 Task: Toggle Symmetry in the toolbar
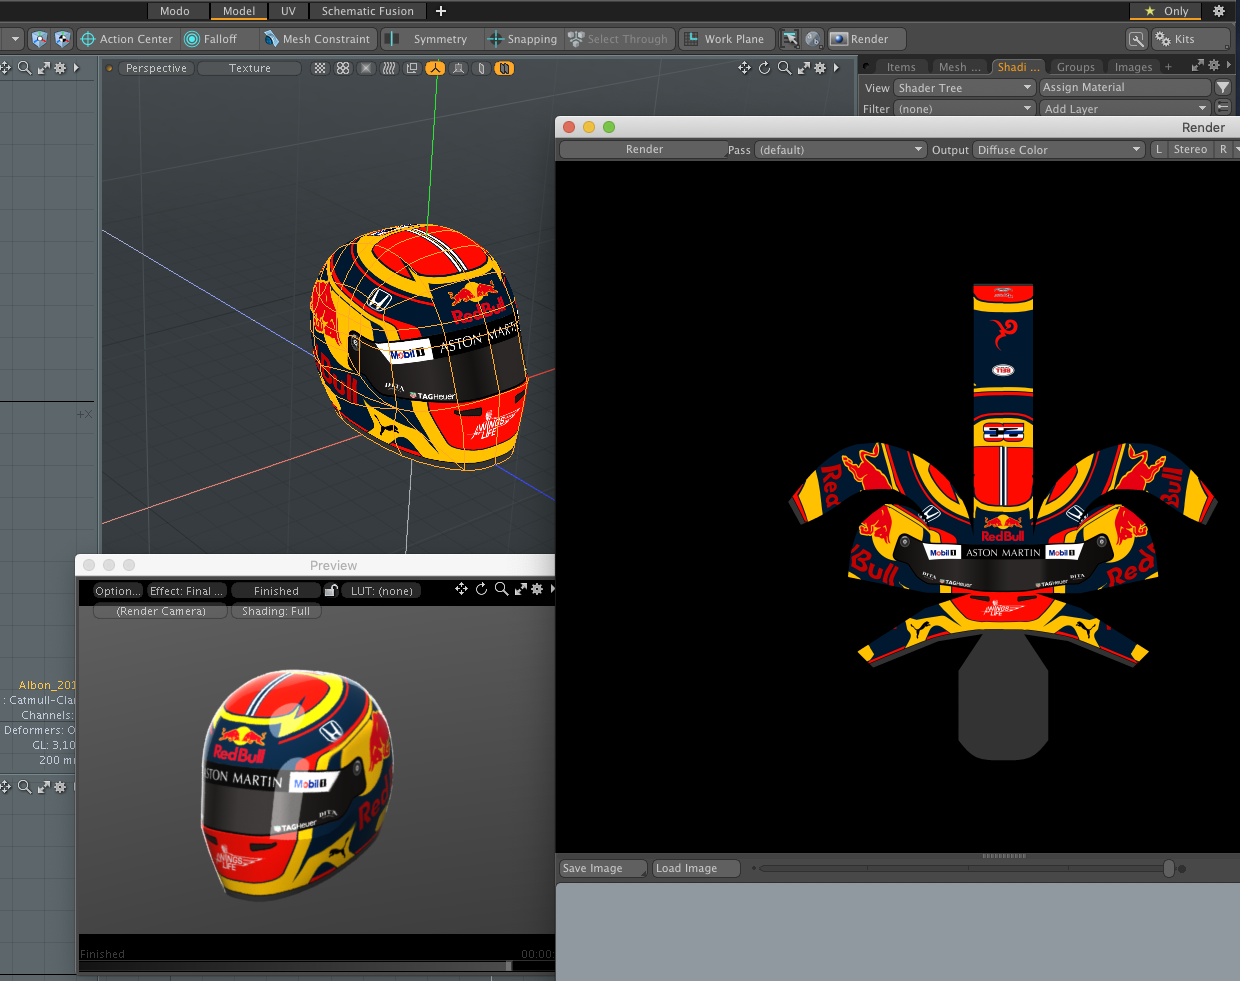tap(428, 39)
